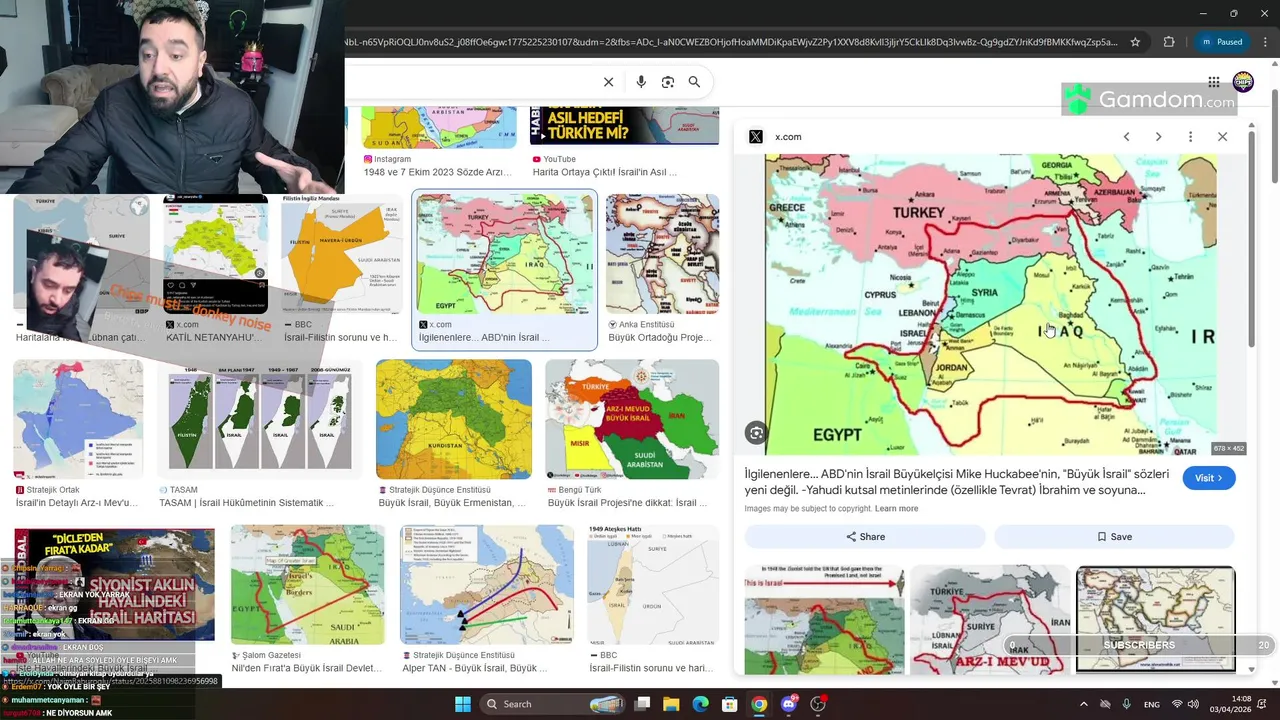
Task: Open OBS Studio from the taskbar
Action: pyautogui.click(x=818, y=704)
